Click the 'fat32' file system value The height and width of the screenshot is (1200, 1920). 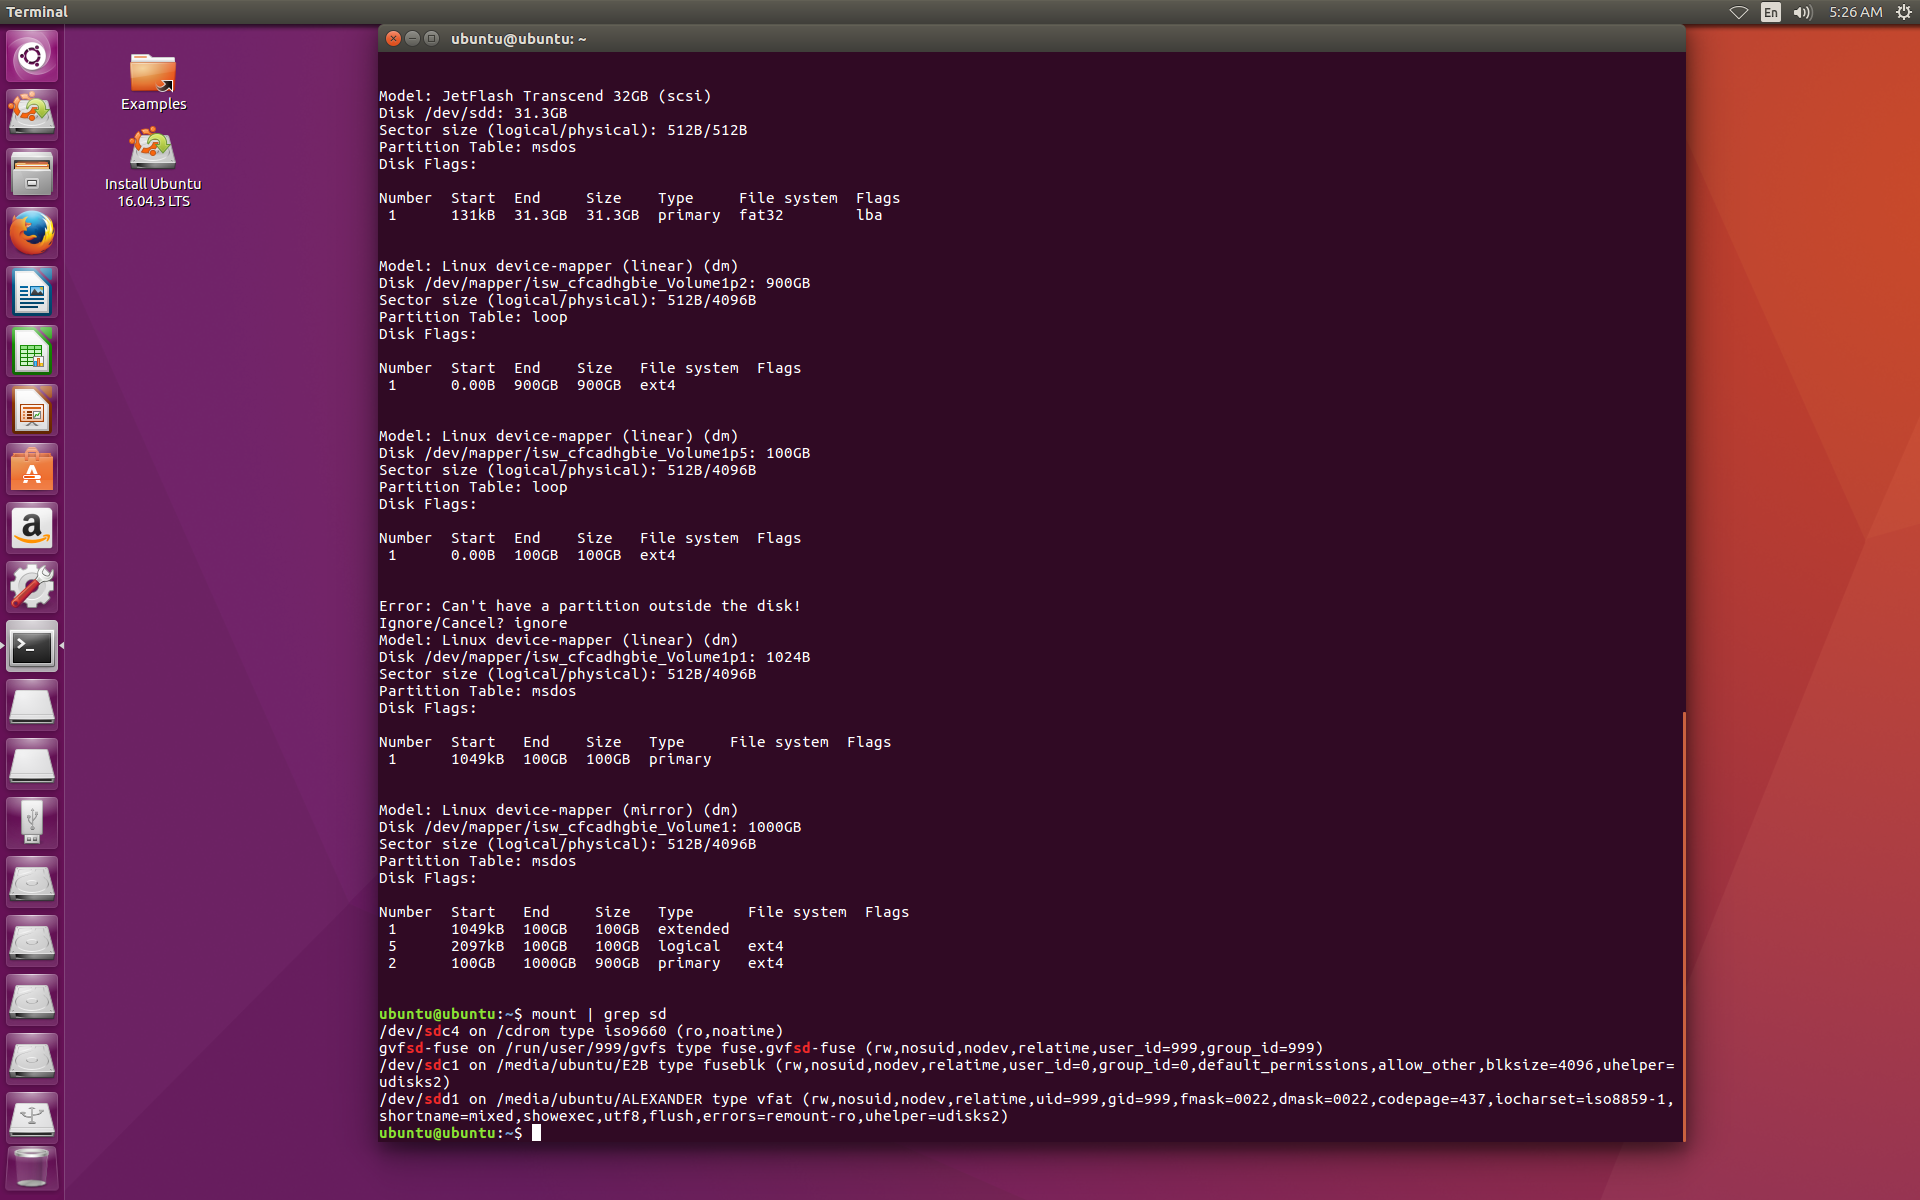pyautogui.click(x=761, y=215)
